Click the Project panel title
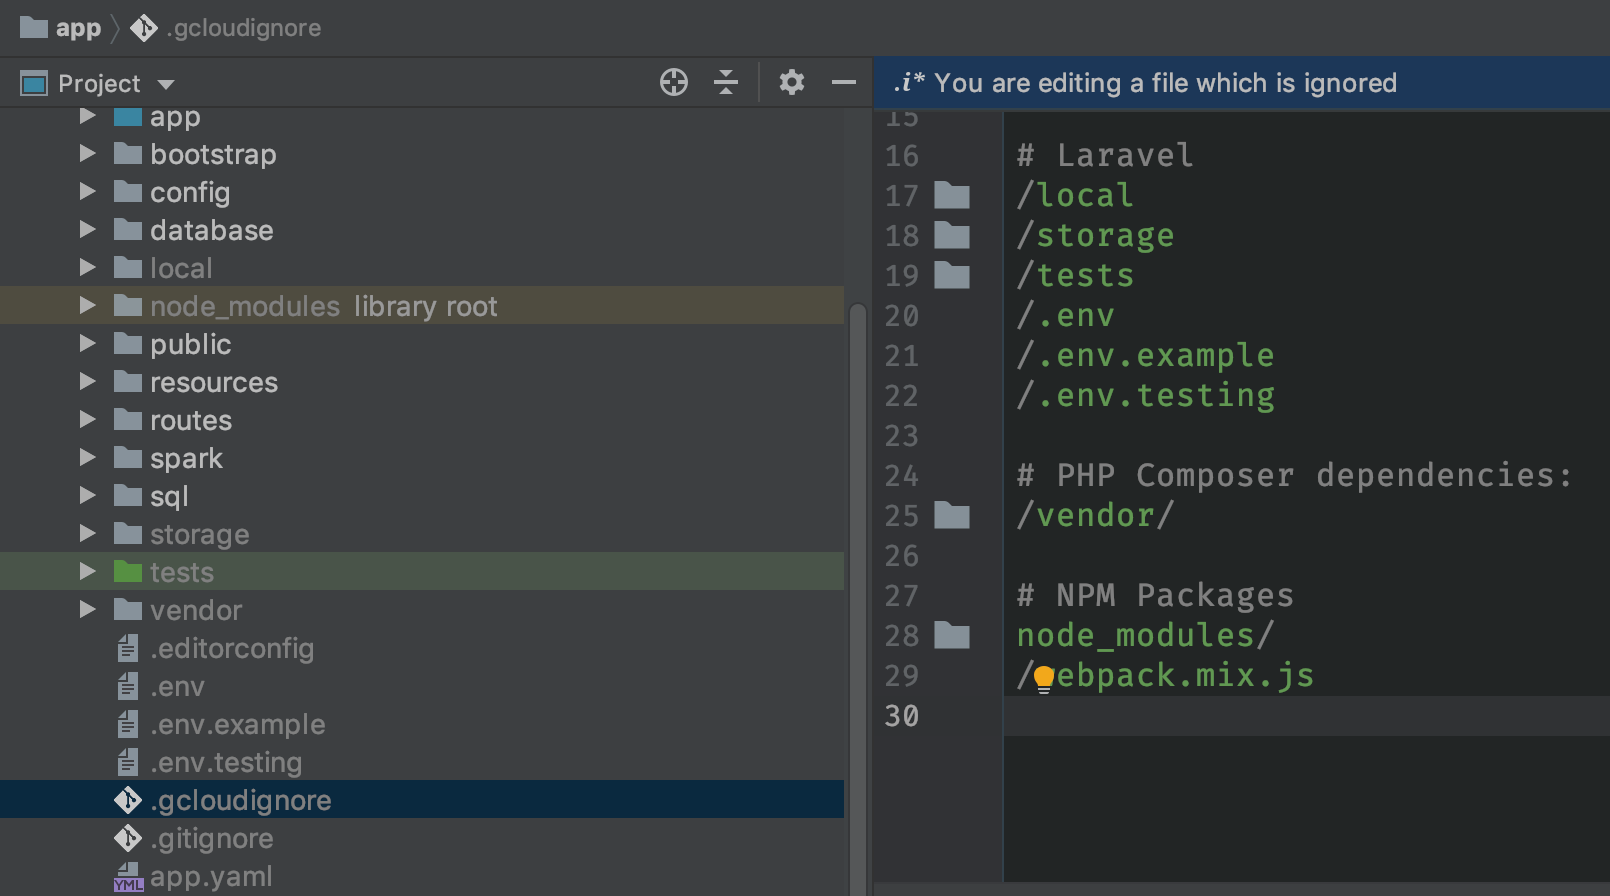The image size is (1610, 896). 99,84
